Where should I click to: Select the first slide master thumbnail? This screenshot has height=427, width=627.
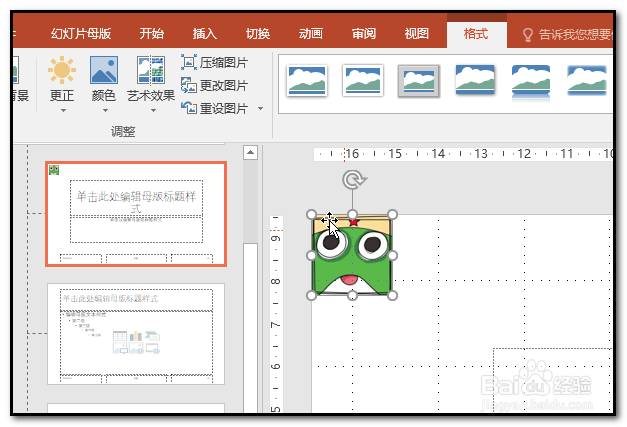pos(136,214)
